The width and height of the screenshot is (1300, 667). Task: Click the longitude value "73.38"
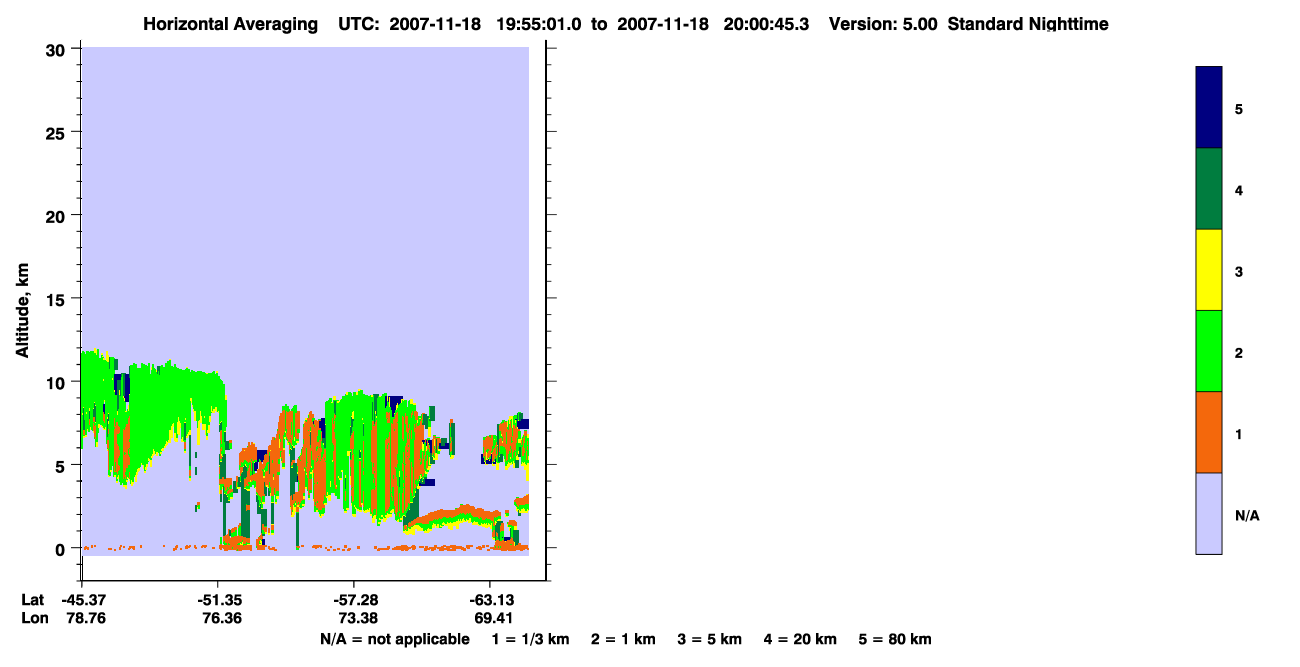pos(357,618)
